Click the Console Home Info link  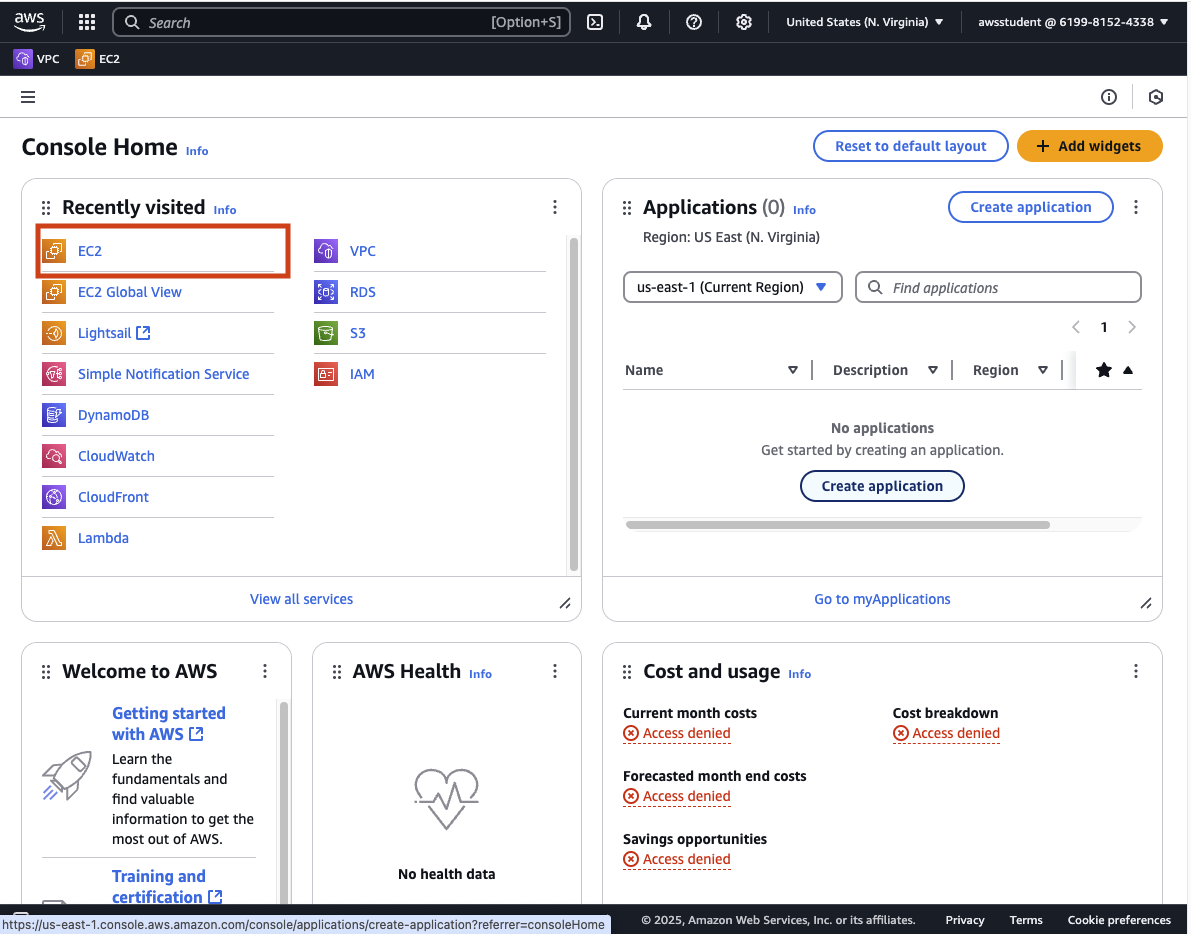197,151
